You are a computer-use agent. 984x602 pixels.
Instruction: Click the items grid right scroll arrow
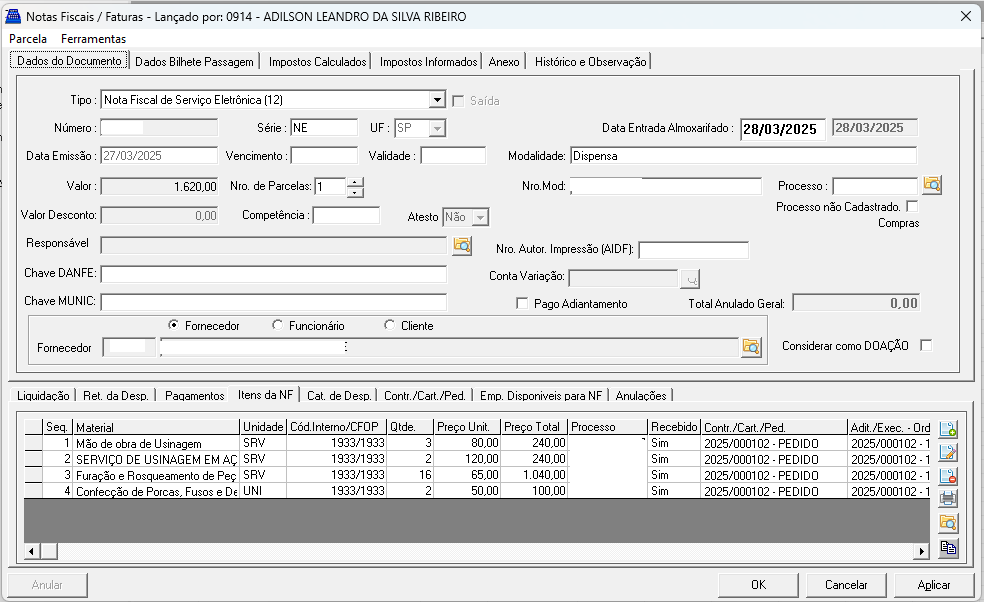click(921, 551)
